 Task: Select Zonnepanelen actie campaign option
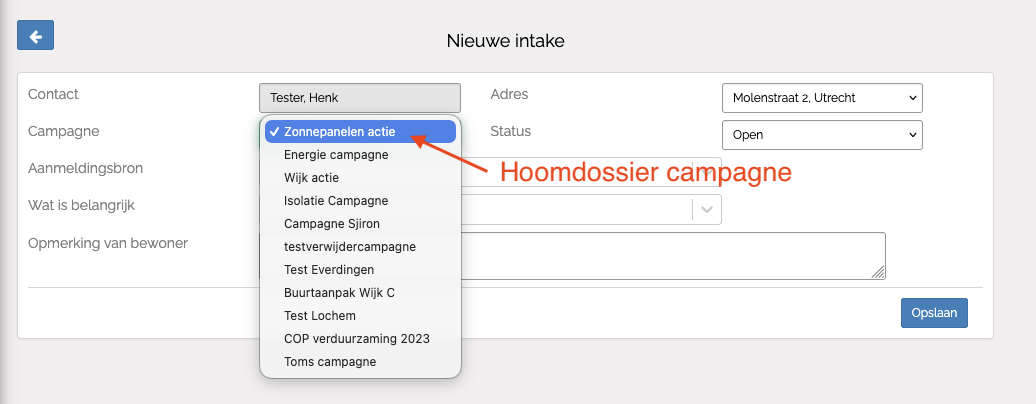(x=340, y=131)
